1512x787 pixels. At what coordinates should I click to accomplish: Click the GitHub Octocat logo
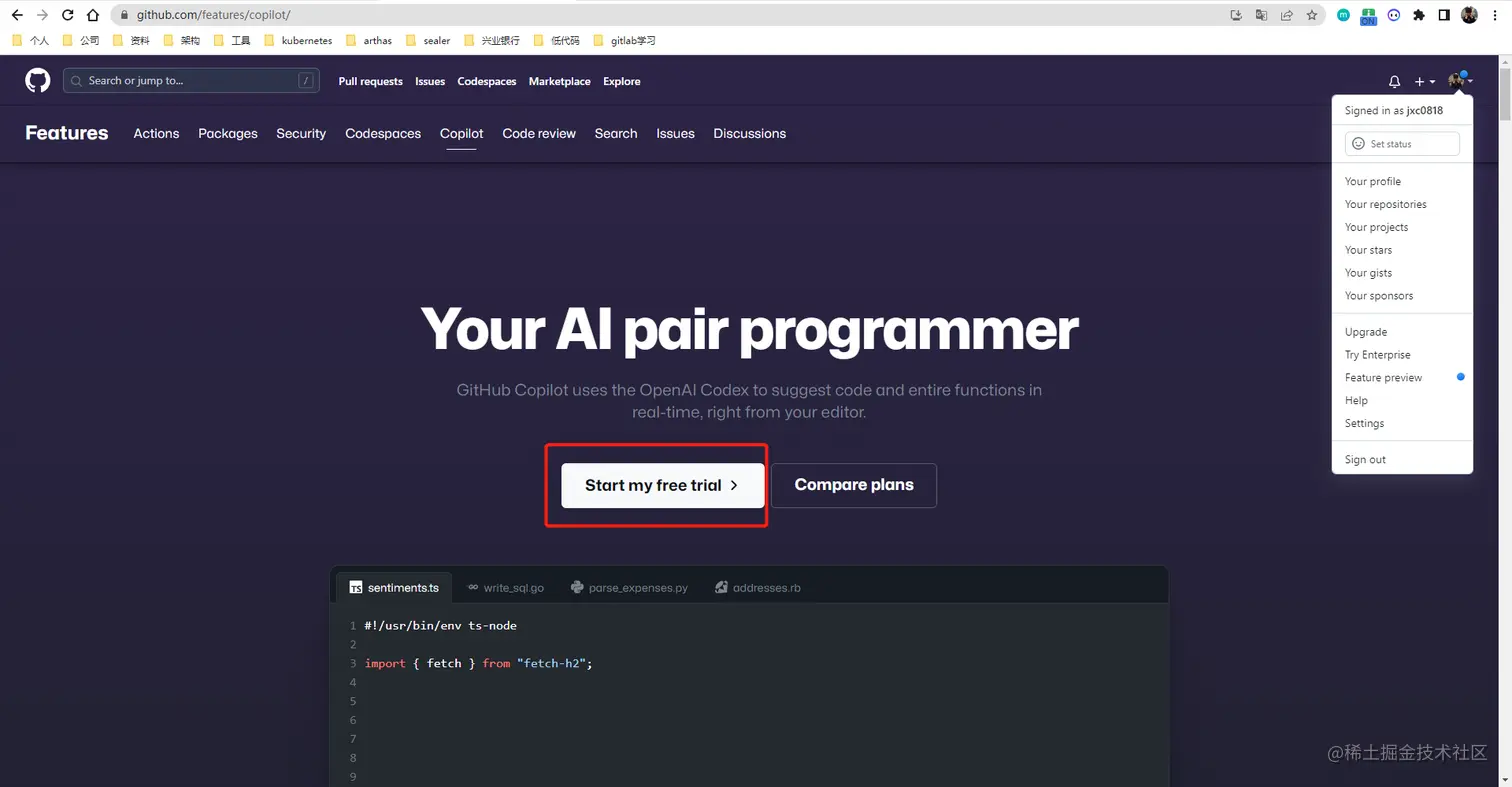coord(38,81)
